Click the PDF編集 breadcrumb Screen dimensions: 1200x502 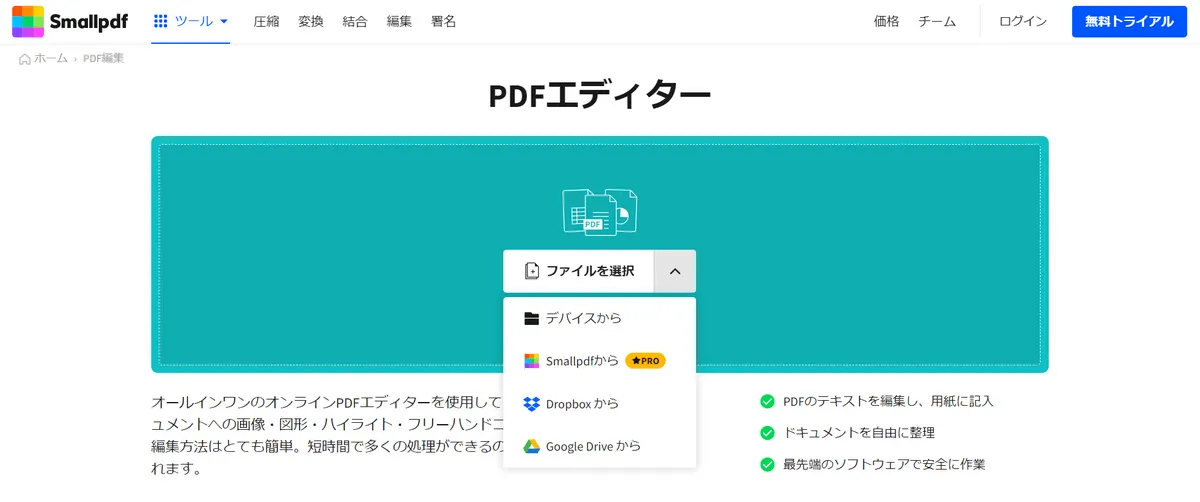tap(104, 59)
